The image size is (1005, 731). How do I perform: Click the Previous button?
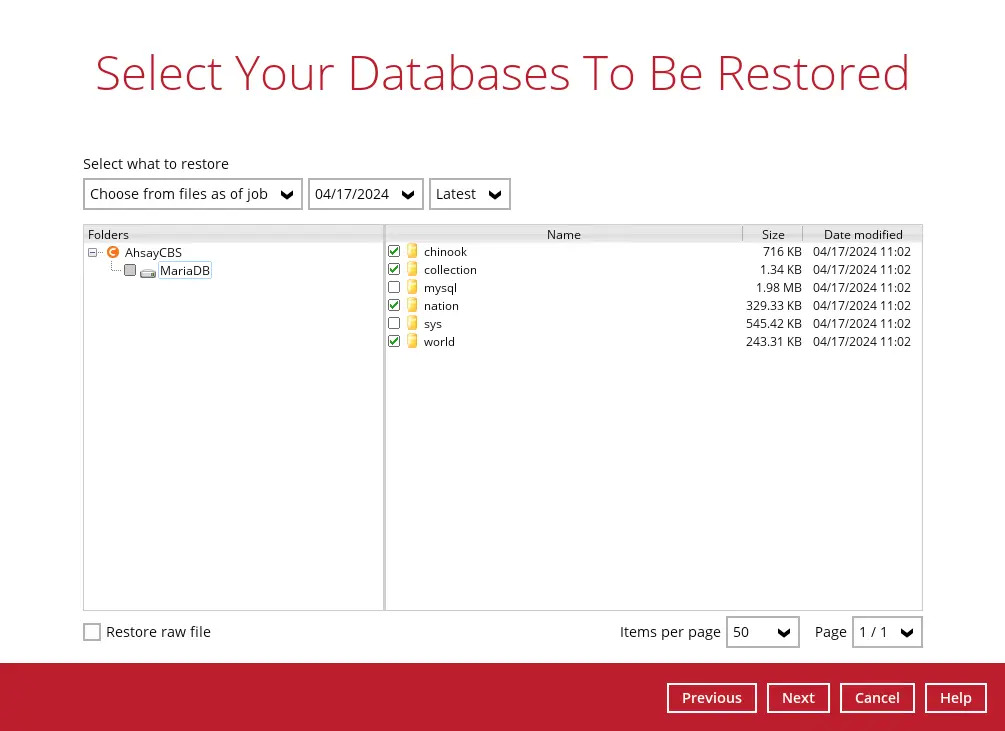(x=711, y=698)
